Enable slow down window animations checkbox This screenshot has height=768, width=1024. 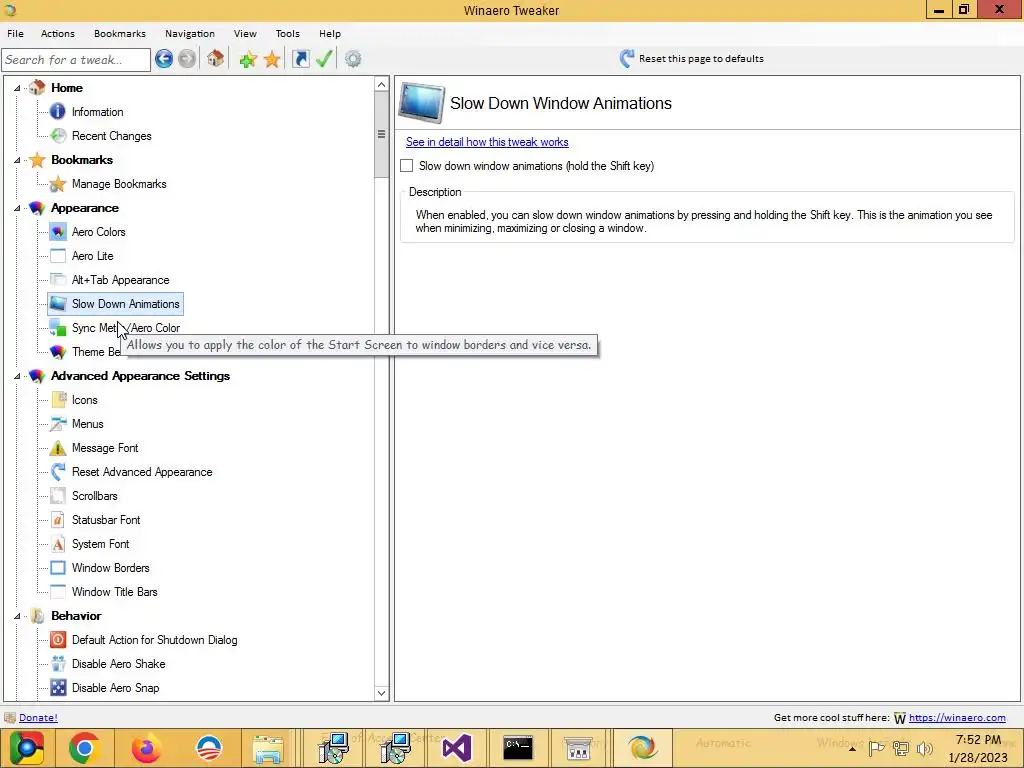[x=406, y=166]
